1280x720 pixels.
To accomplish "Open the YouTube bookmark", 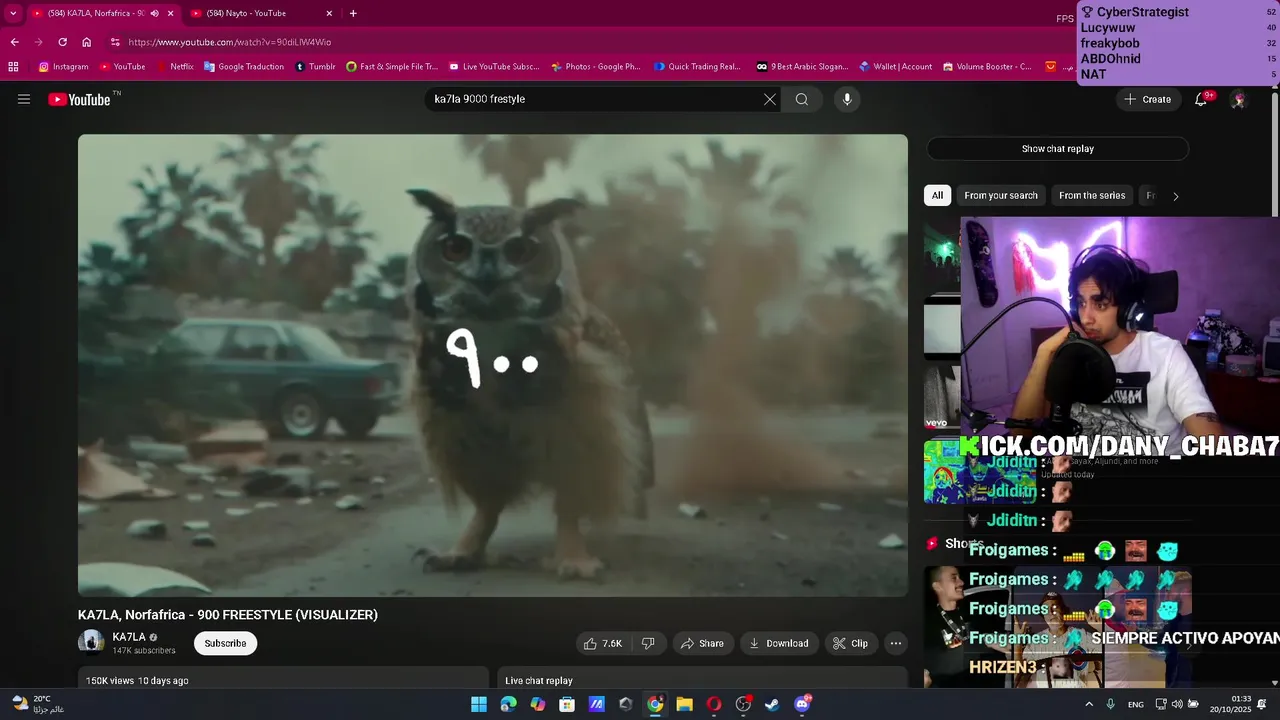I will (122, 67).
